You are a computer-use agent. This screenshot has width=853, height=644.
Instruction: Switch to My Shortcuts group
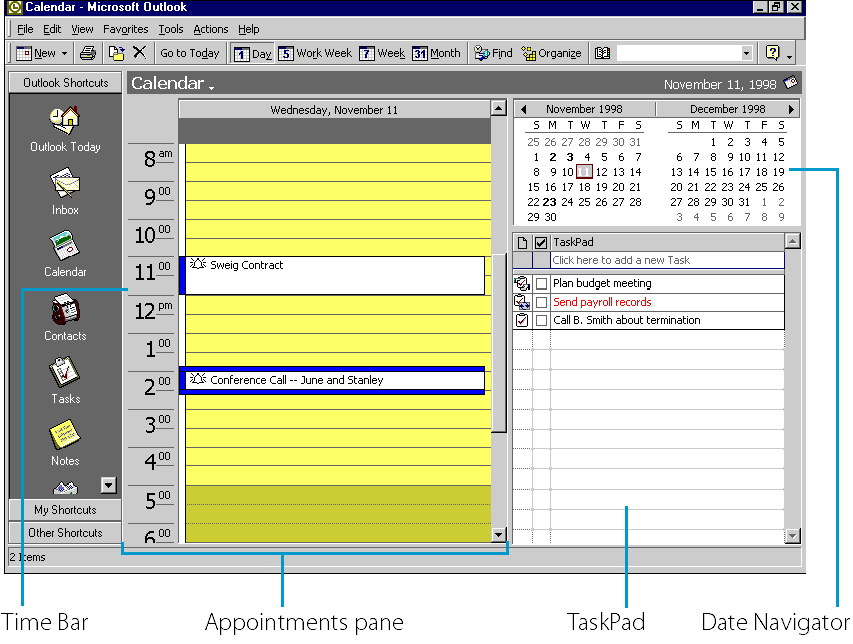pos(65,510)
